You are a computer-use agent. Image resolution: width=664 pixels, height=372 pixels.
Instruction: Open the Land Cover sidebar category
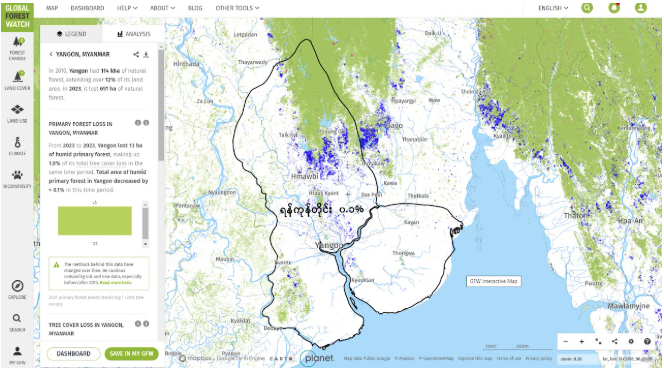pyautogui.click(x=17, y=80)
